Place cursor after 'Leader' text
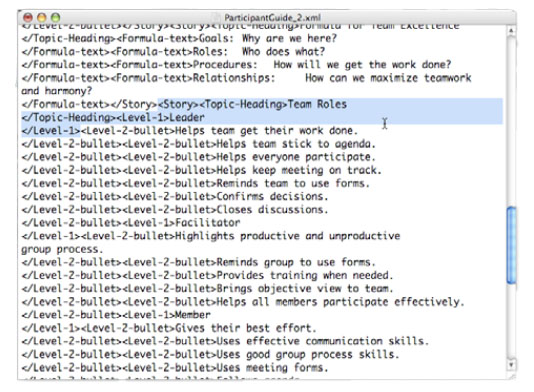Image resolution: width=534 pixels, height=392 pixels. coord(205,117)
